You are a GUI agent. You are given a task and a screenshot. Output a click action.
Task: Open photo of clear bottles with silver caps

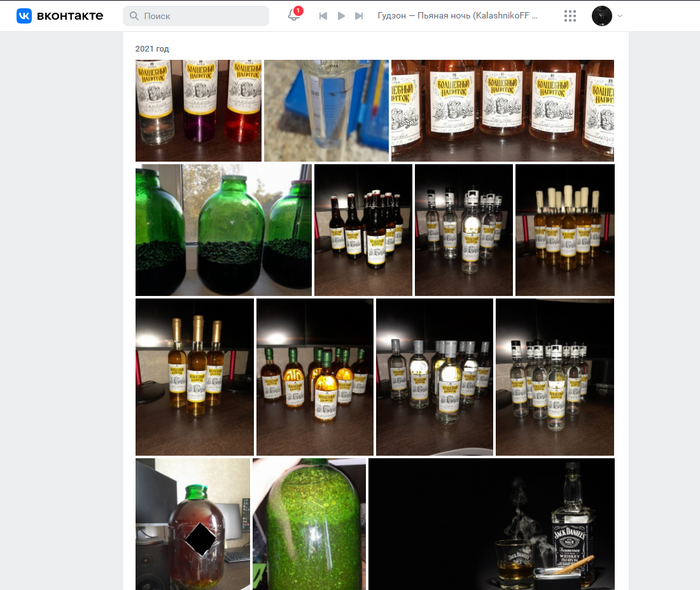coord(435,377)
